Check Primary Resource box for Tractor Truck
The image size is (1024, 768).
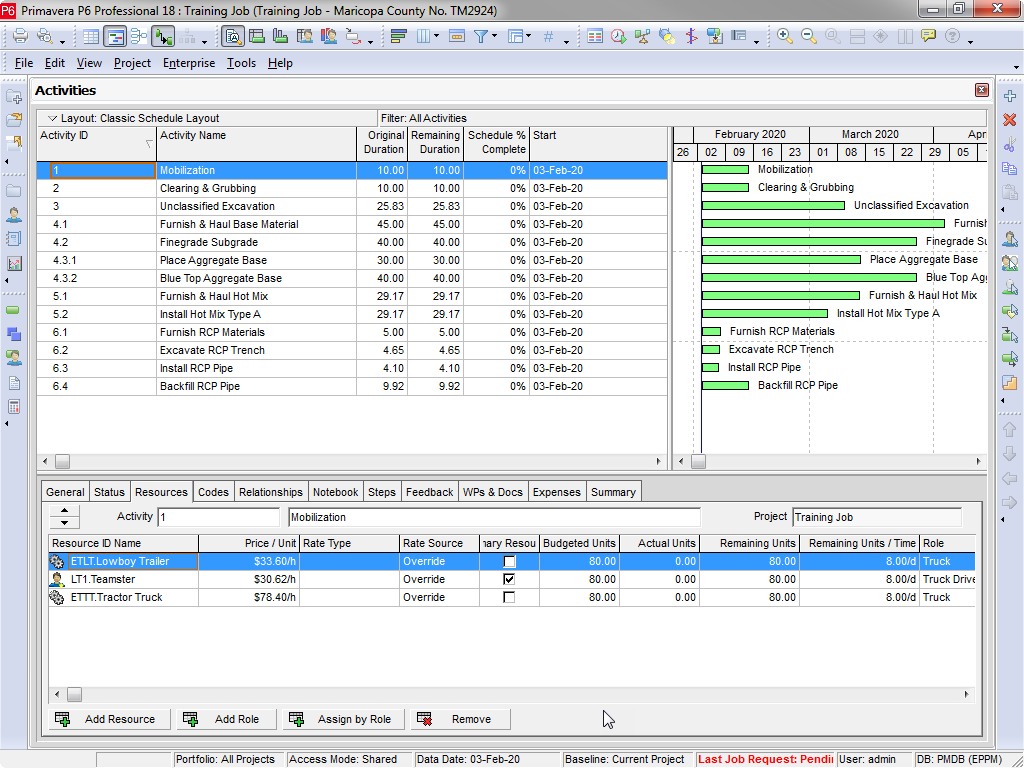pyautogui.click(x=509, y=598)
